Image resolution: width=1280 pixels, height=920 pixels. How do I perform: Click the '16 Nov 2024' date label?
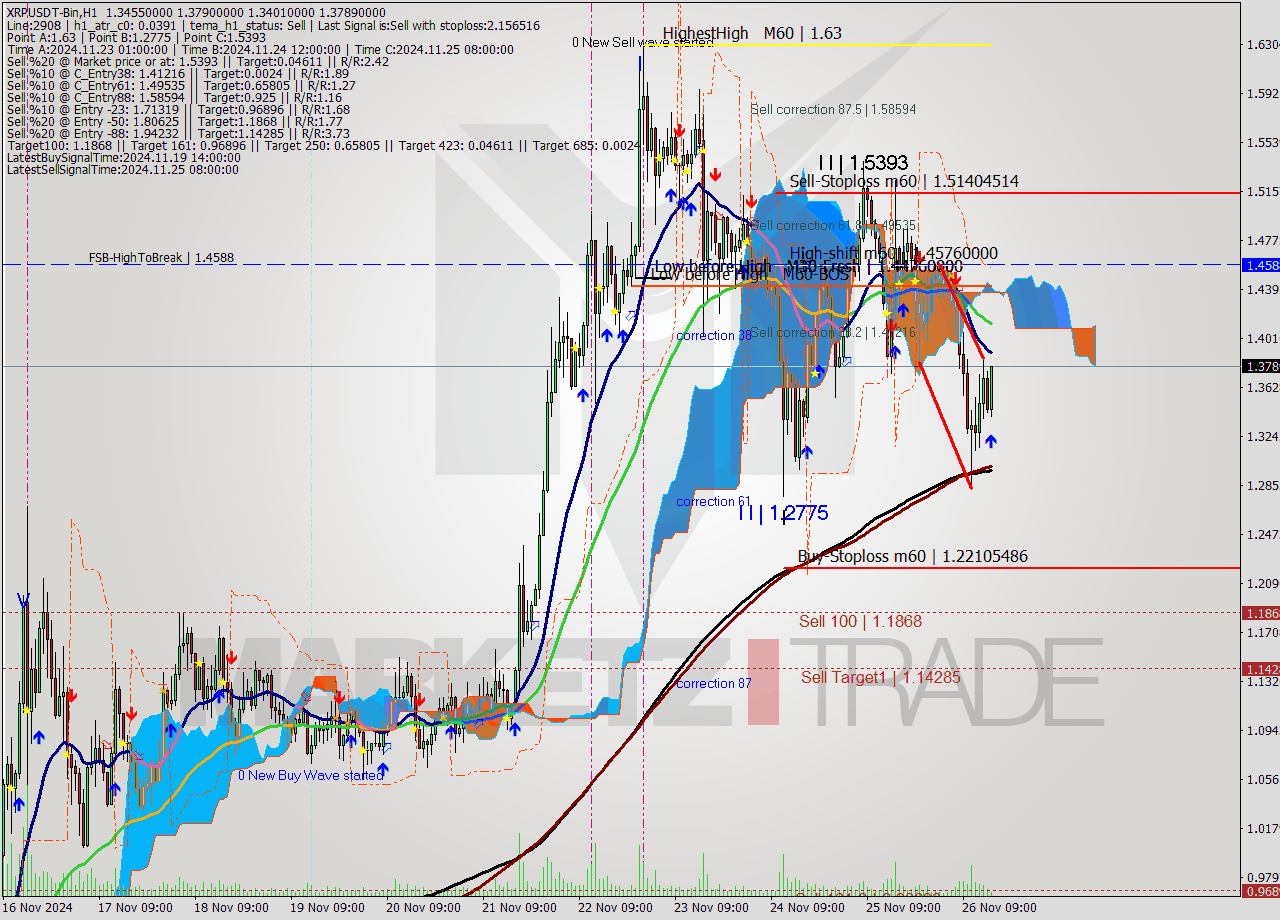tap(36, 908)
